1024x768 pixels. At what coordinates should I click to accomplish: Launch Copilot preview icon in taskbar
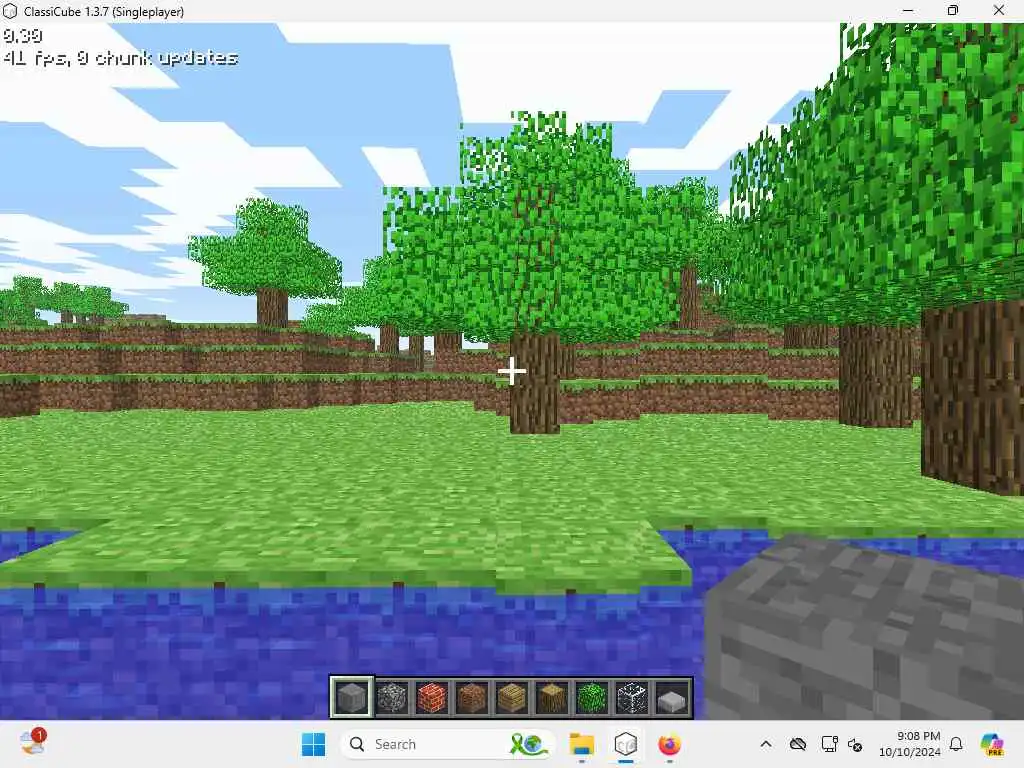[993, 744]
